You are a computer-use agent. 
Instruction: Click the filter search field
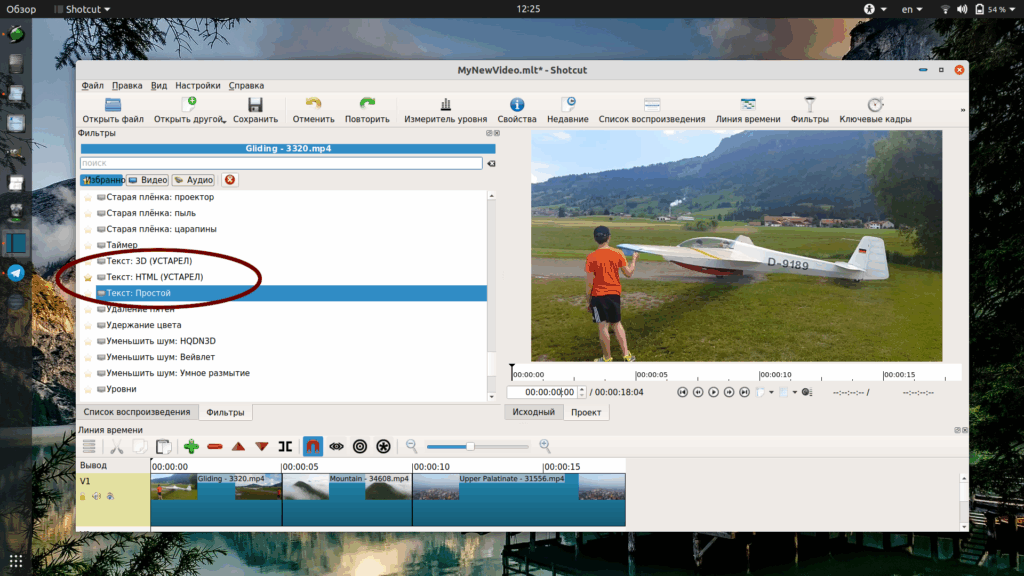(x=281, y=163)
